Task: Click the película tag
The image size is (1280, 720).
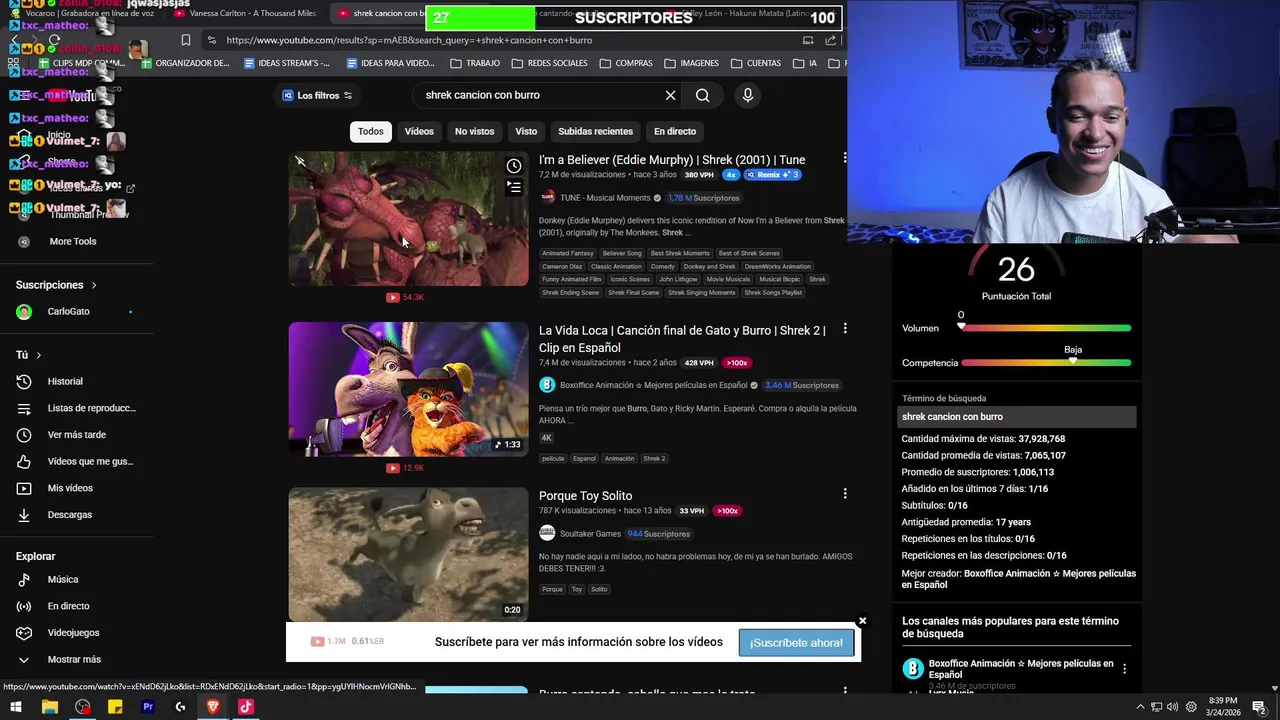Action: point(553,458)
